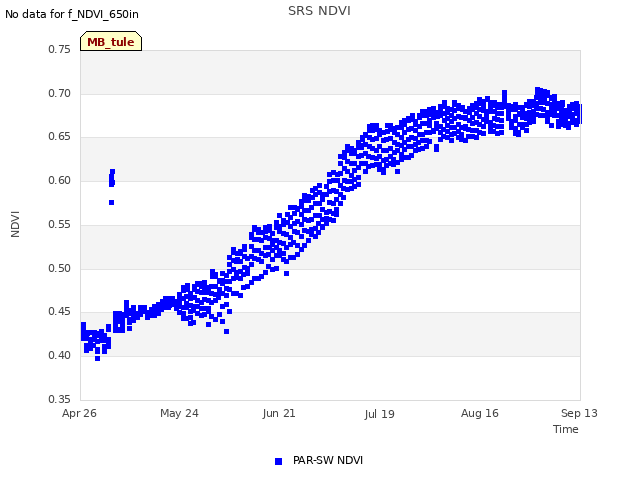Viewport: 640px width, 480px height.
Task: Click the 0.40 y-axis tick label
Action: [x=60, y=356]
